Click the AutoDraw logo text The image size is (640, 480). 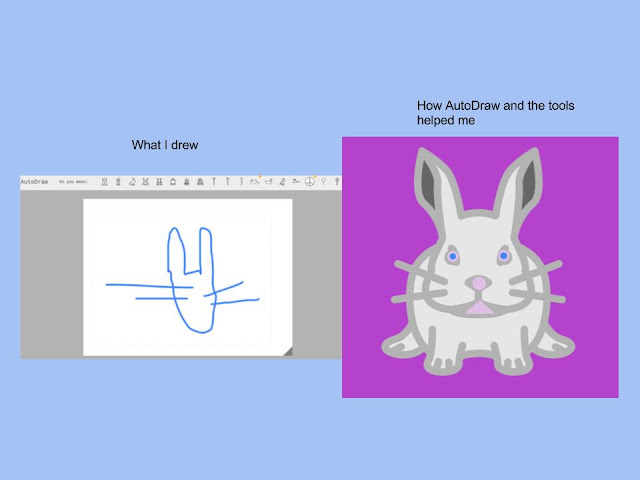click(x=34, y=182)
